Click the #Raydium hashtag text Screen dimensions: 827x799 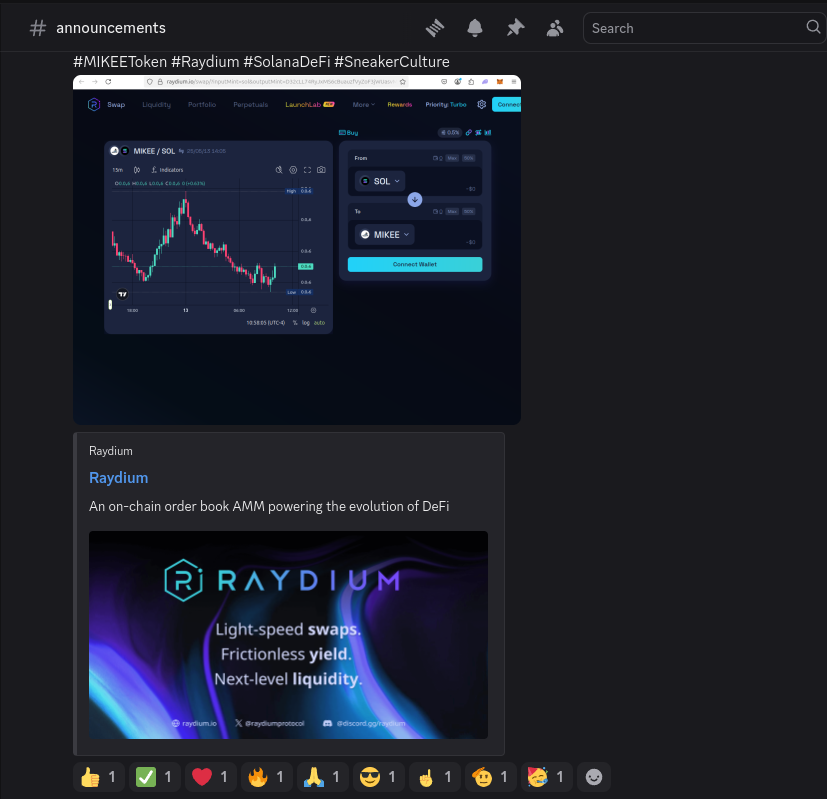click(x=205, y=62)
